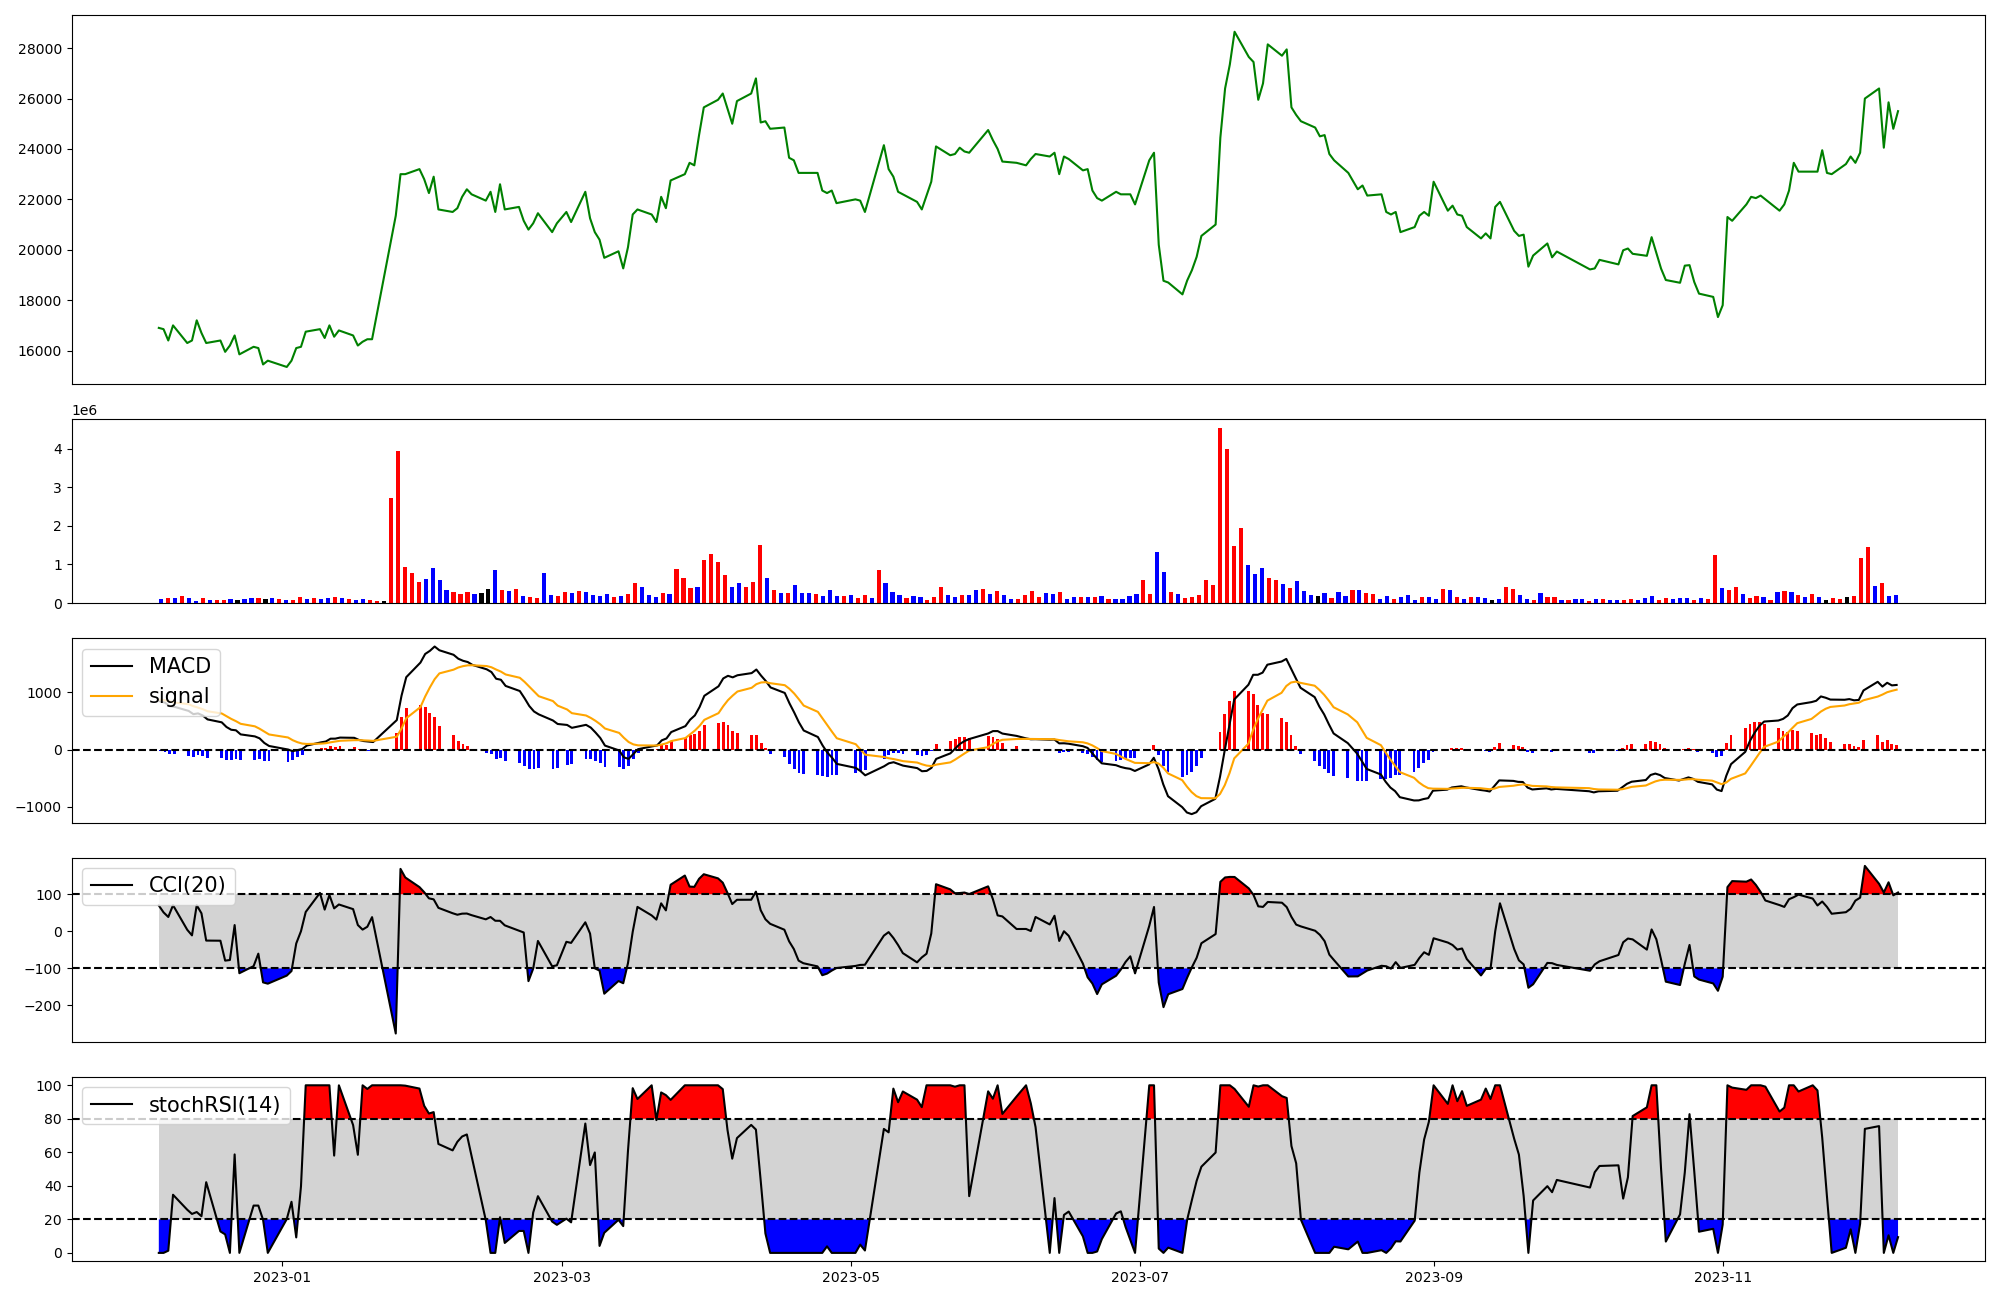The image size is (2000, 1300).
Task: Click the 2023-11 date tick label
Action: pos(1723,1277)
